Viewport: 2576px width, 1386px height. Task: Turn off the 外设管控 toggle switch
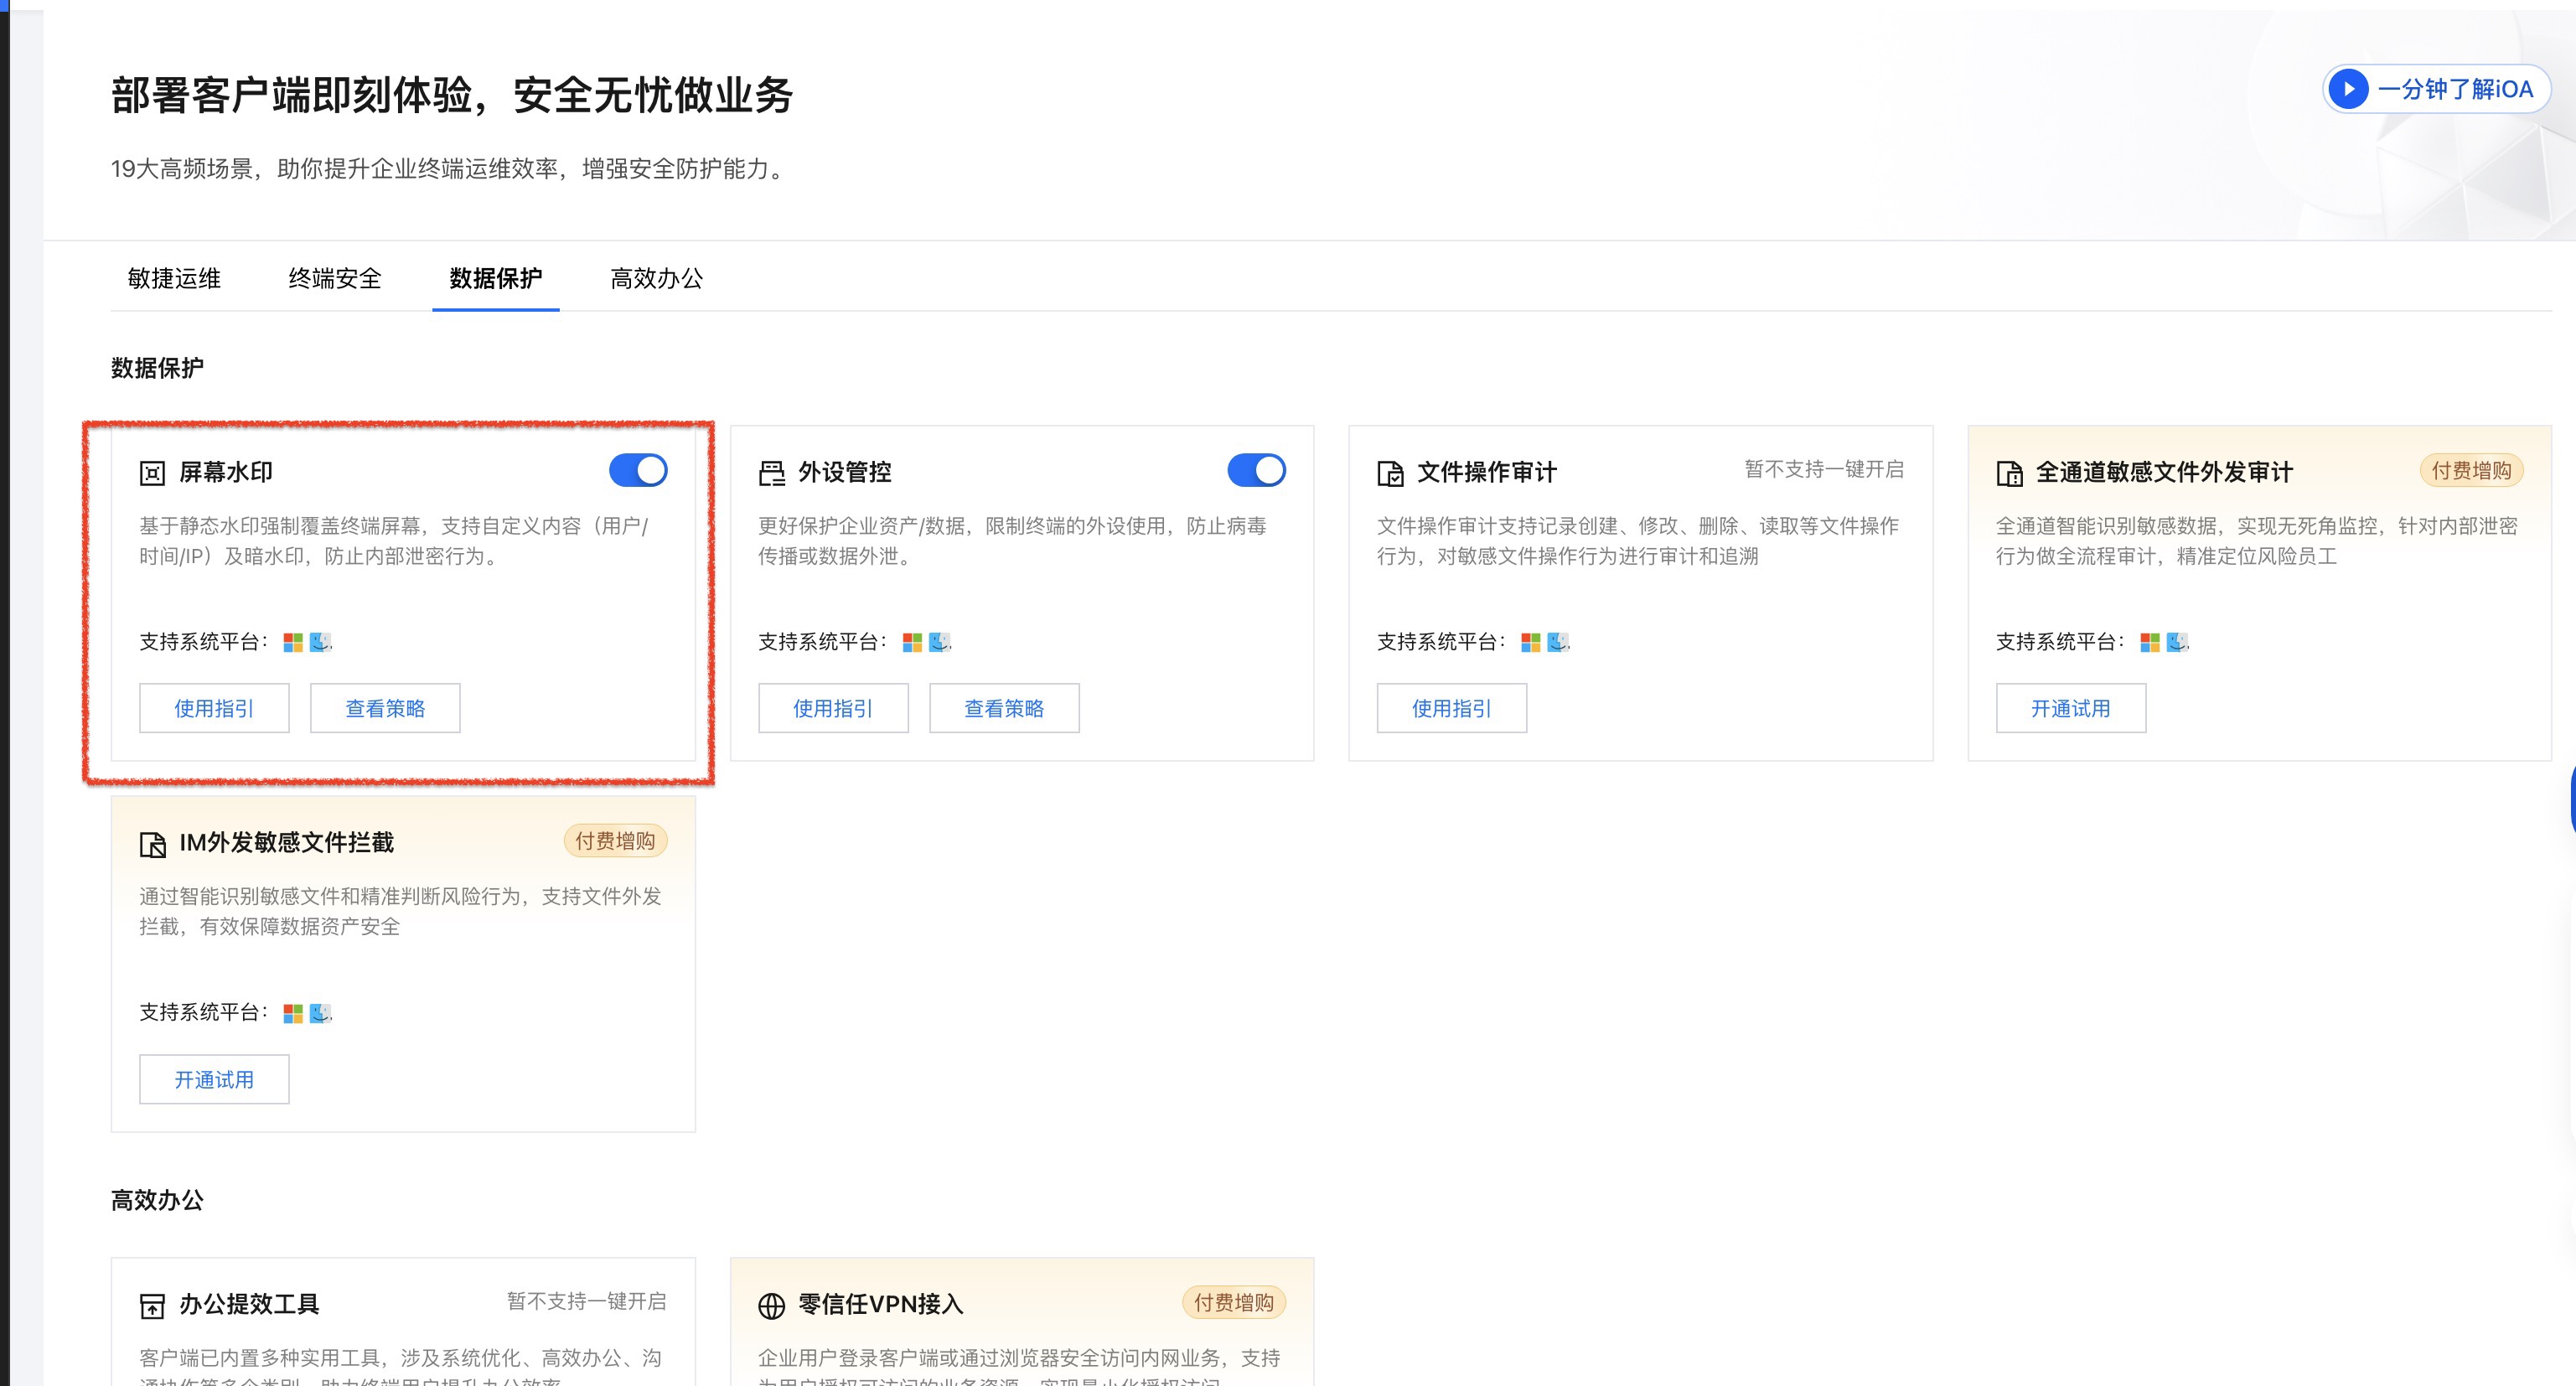coord(1256,470)
